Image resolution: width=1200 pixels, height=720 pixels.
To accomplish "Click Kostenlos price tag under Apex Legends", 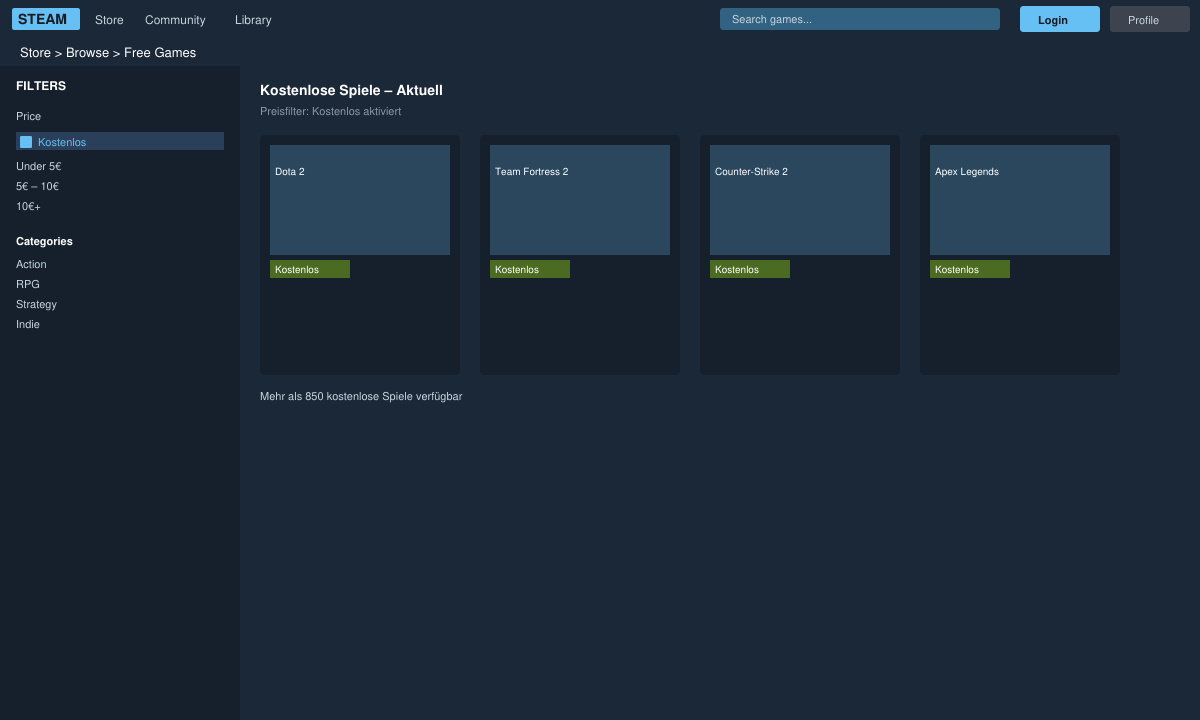I will pos(970,269).
